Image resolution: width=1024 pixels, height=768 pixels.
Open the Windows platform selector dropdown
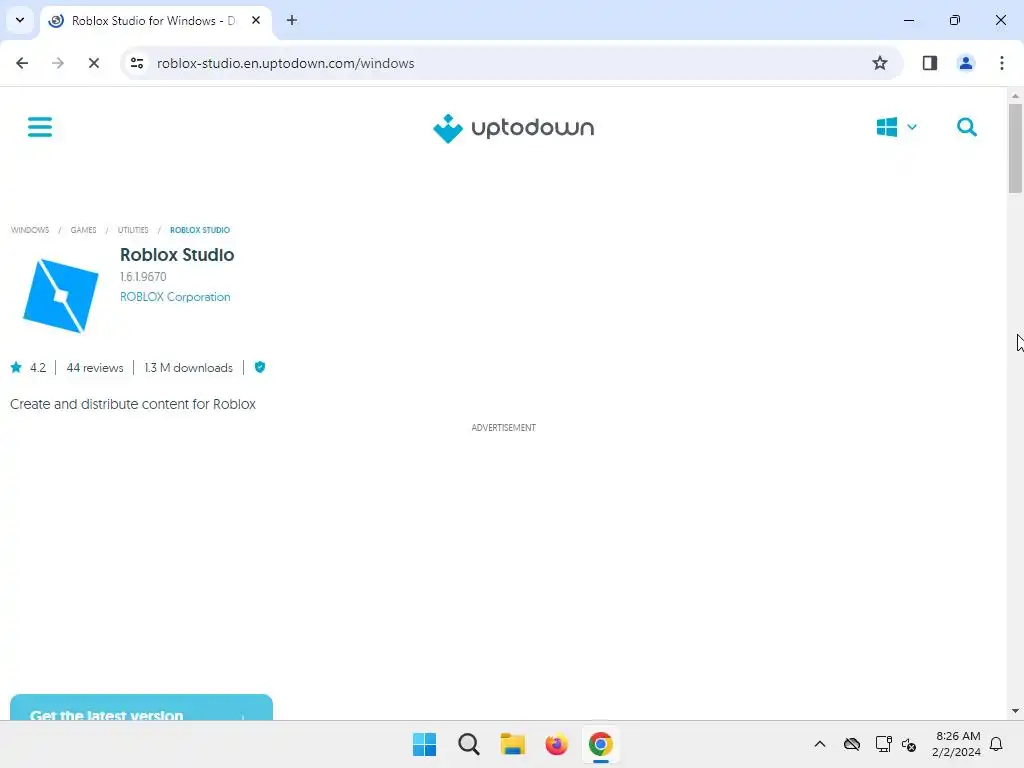point(897,127)
